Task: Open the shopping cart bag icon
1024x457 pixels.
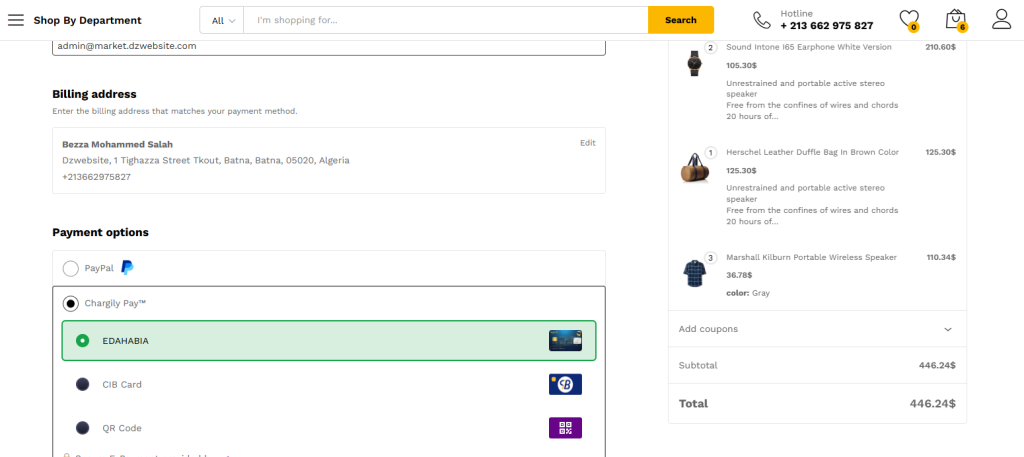Action: click(x=955, y=19)
